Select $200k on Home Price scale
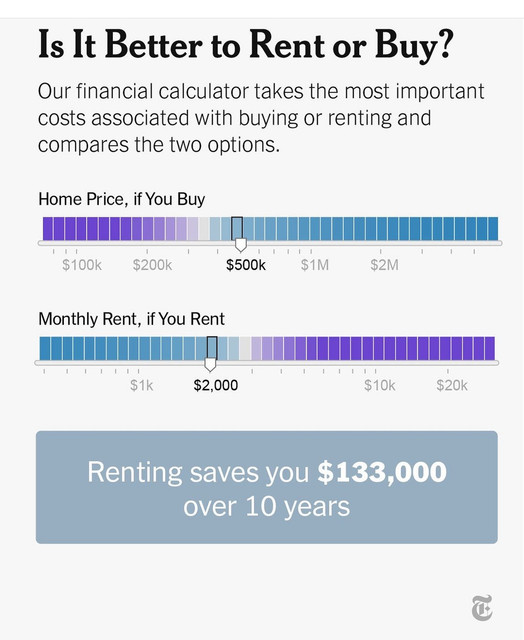This screenshot has height=640, width=524. (152, 265)
